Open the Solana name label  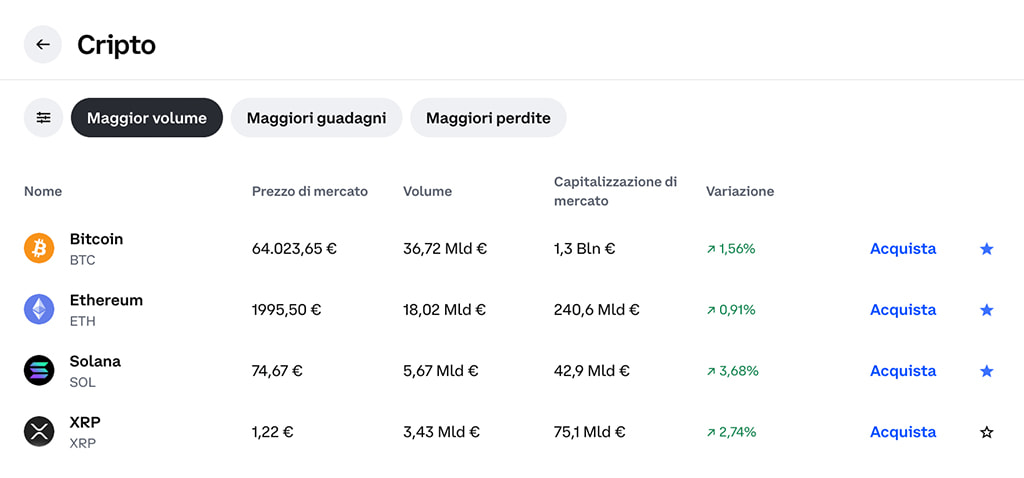95,361
